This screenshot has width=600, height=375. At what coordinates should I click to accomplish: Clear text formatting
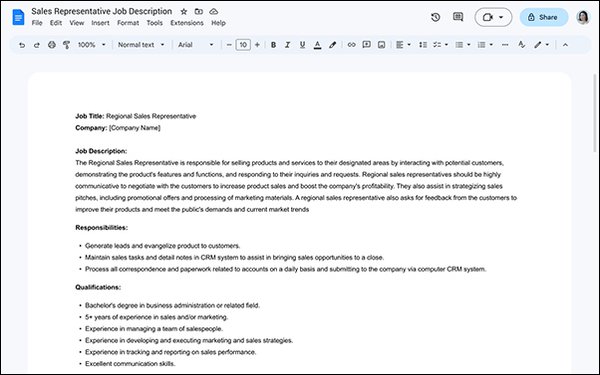click(521, 45)
